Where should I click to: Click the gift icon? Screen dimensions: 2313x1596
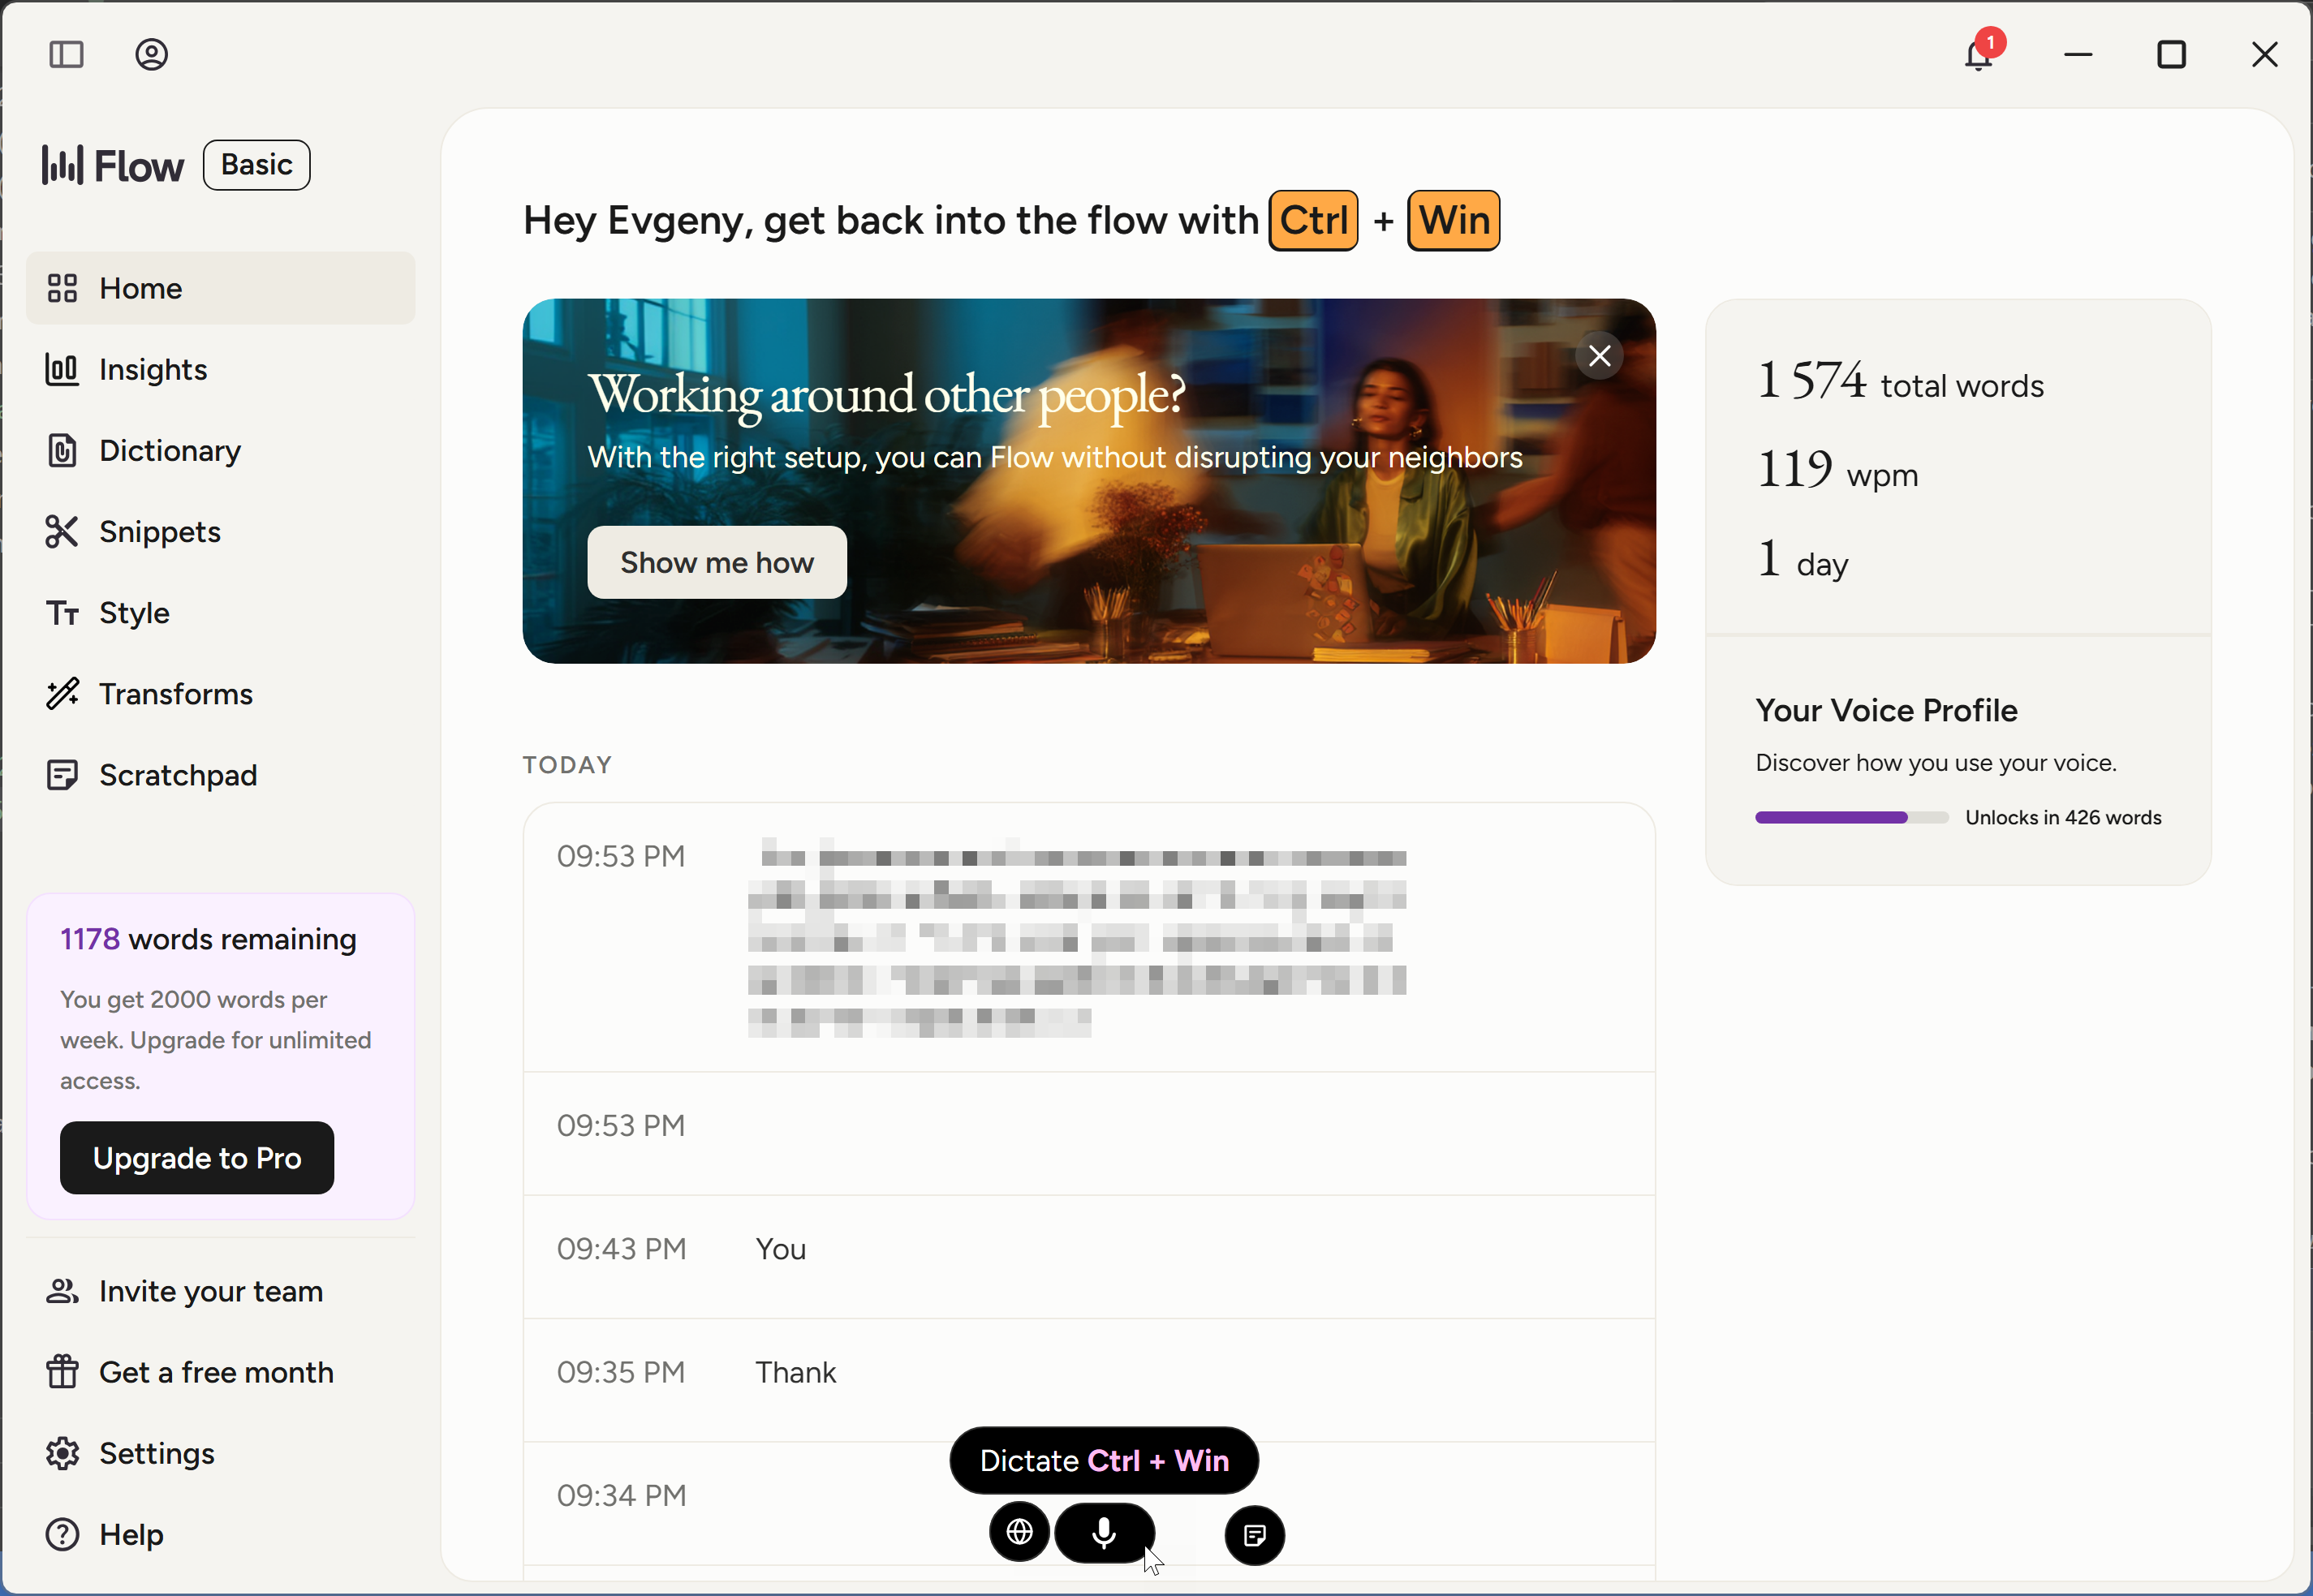point(62,1372)
